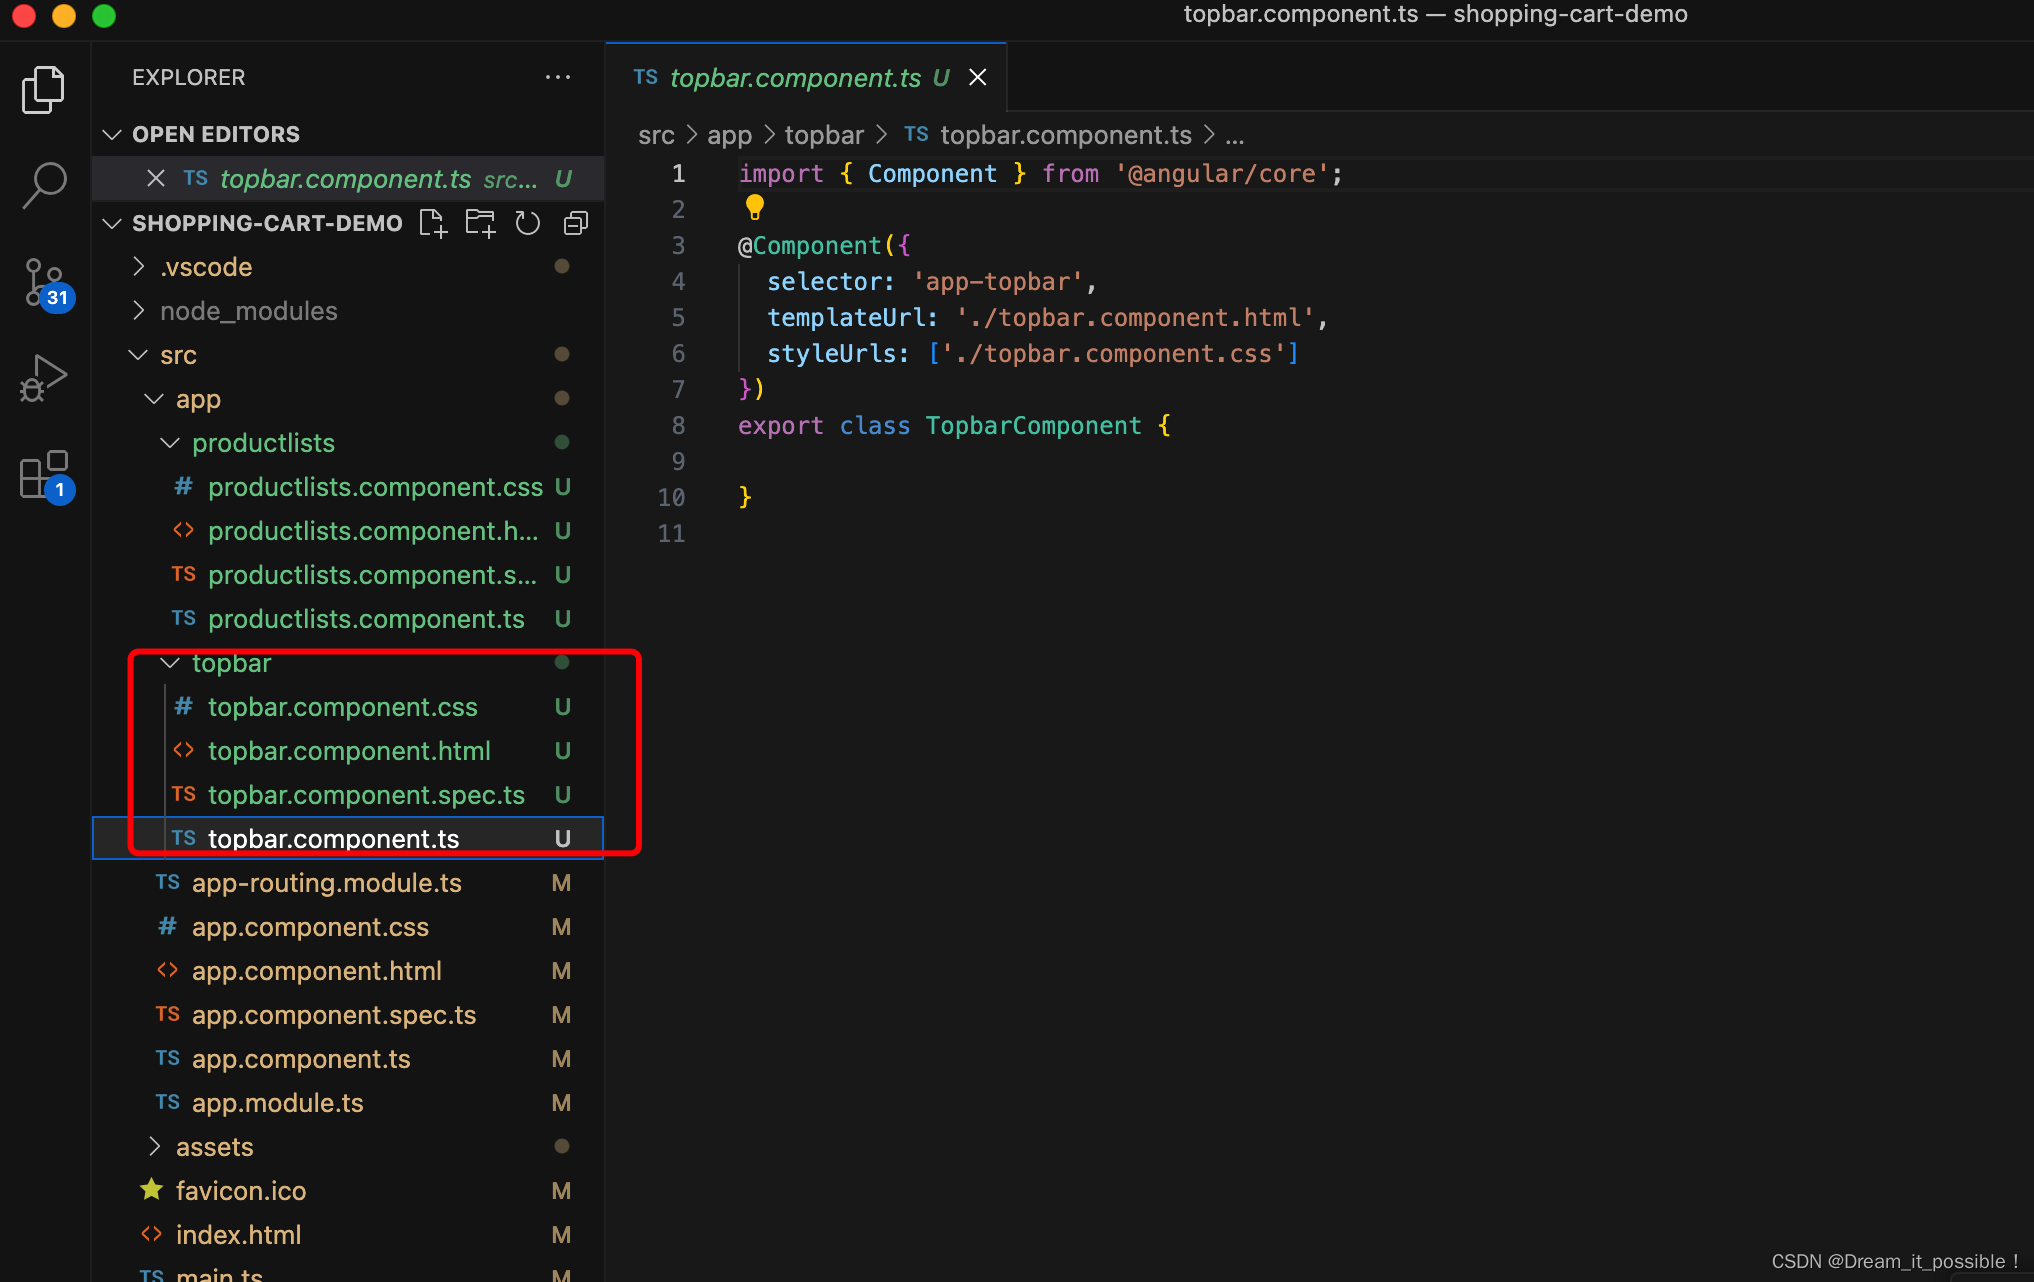Screen dimensions: 2034x1282
Task: Collapse the OPEN EDITORS section
Action: tap(111, 133)
